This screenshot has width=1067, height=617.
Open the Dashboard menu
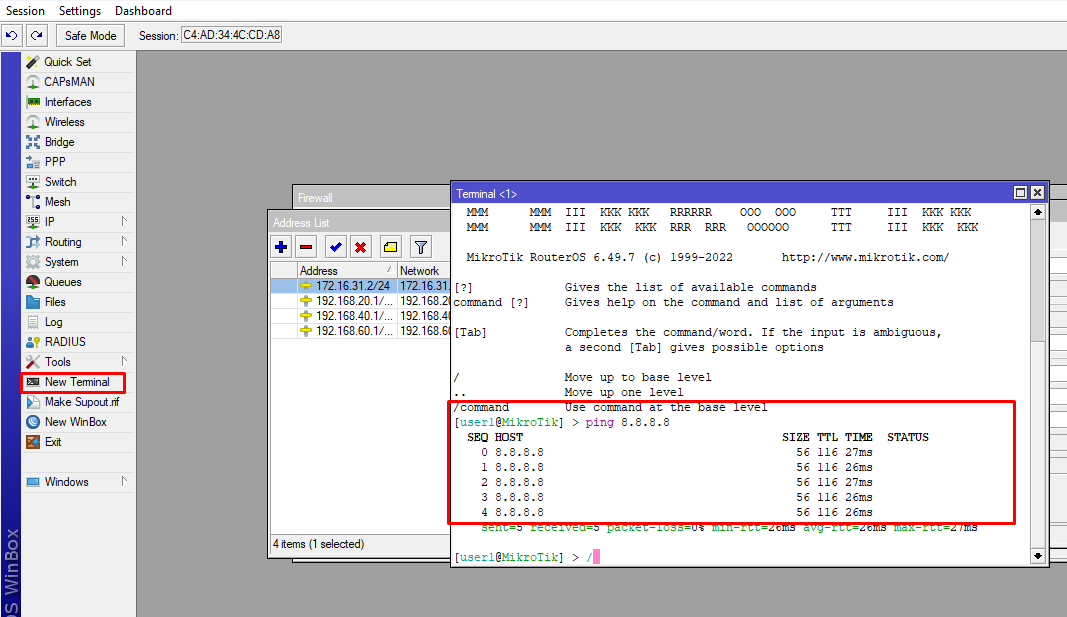(143, 11)
